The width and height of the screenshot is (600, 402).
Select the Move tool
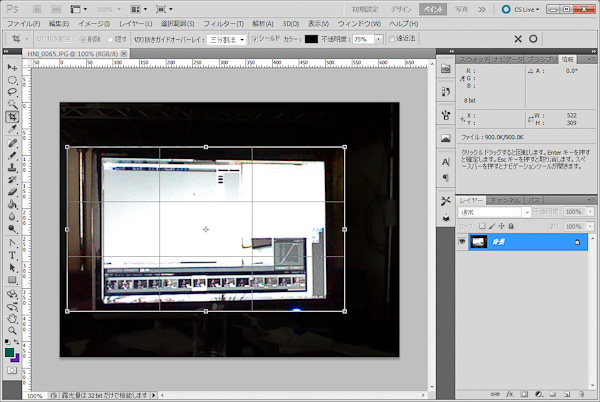point(12,67)
